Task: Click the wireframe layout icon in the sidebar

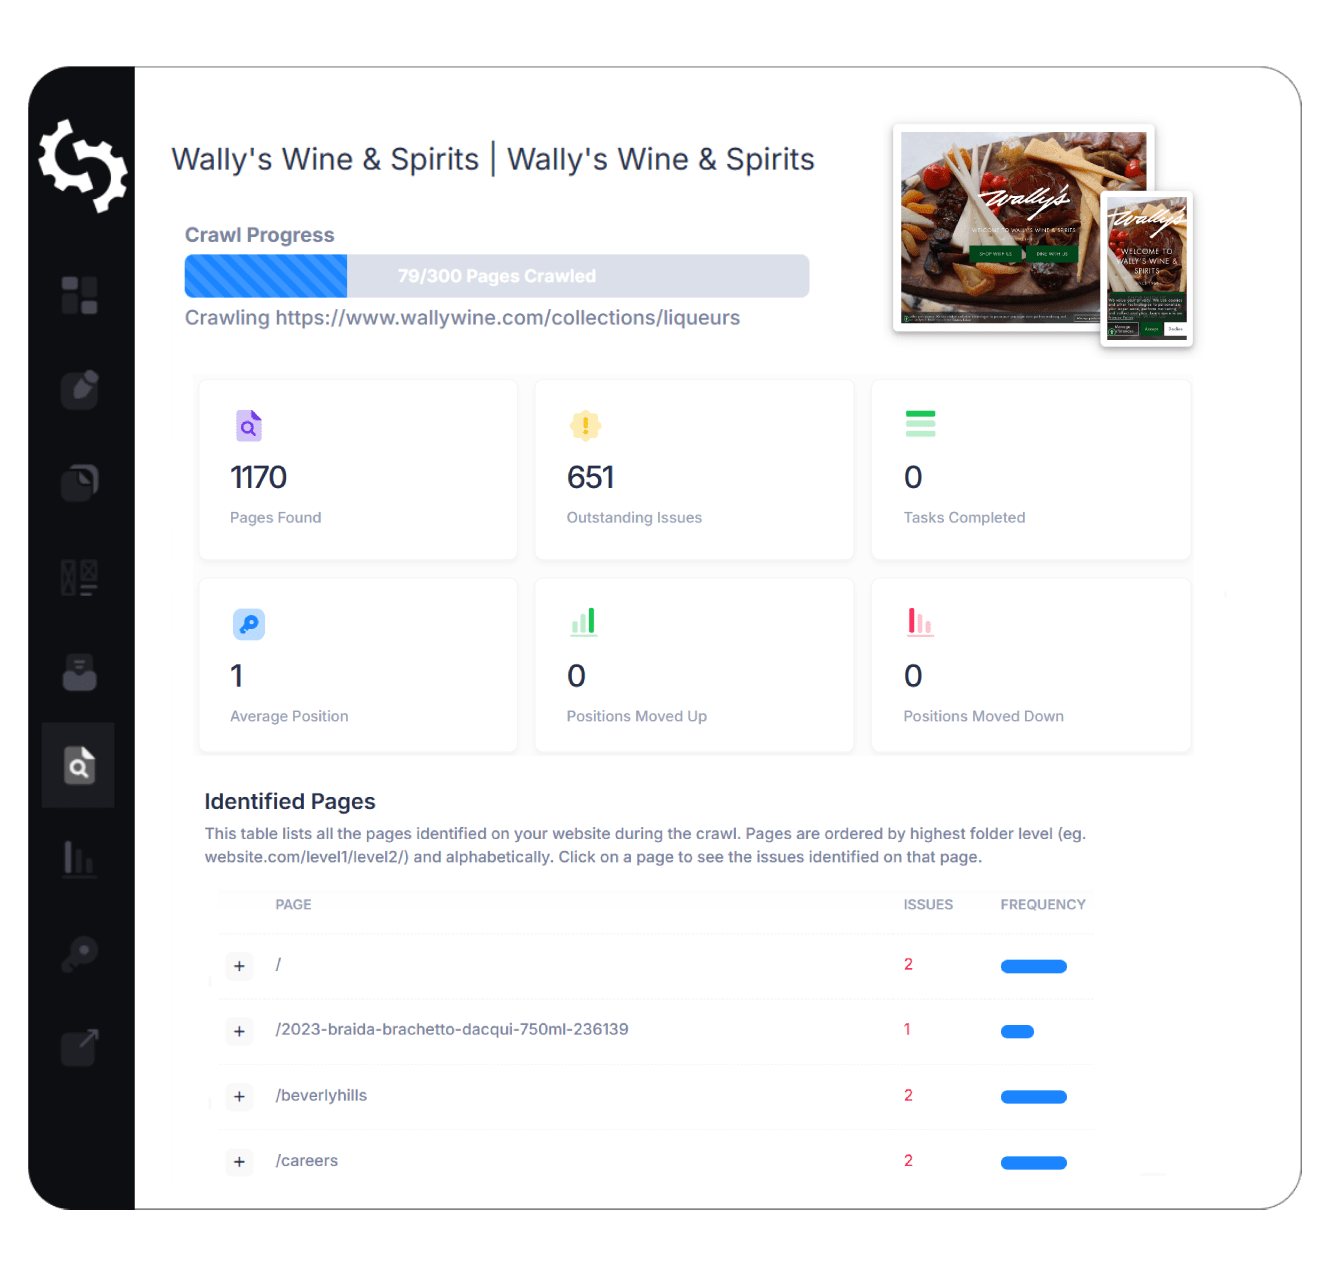Action: click(x=79, y=577)
